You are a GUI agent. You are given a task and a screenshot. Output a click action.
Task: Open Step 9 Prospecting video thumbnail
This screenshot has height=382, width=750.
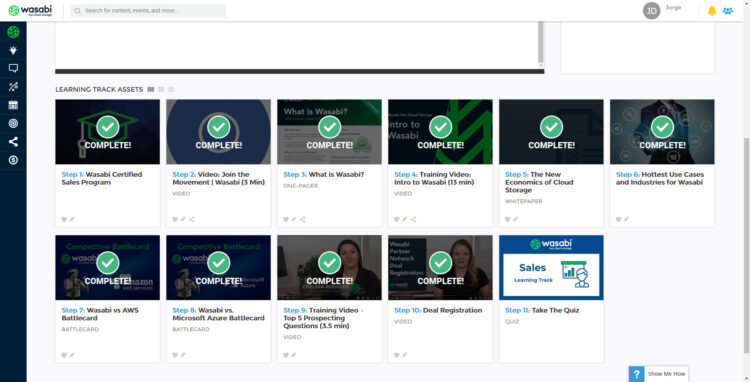pyautogui.click(x=330, y=268)
